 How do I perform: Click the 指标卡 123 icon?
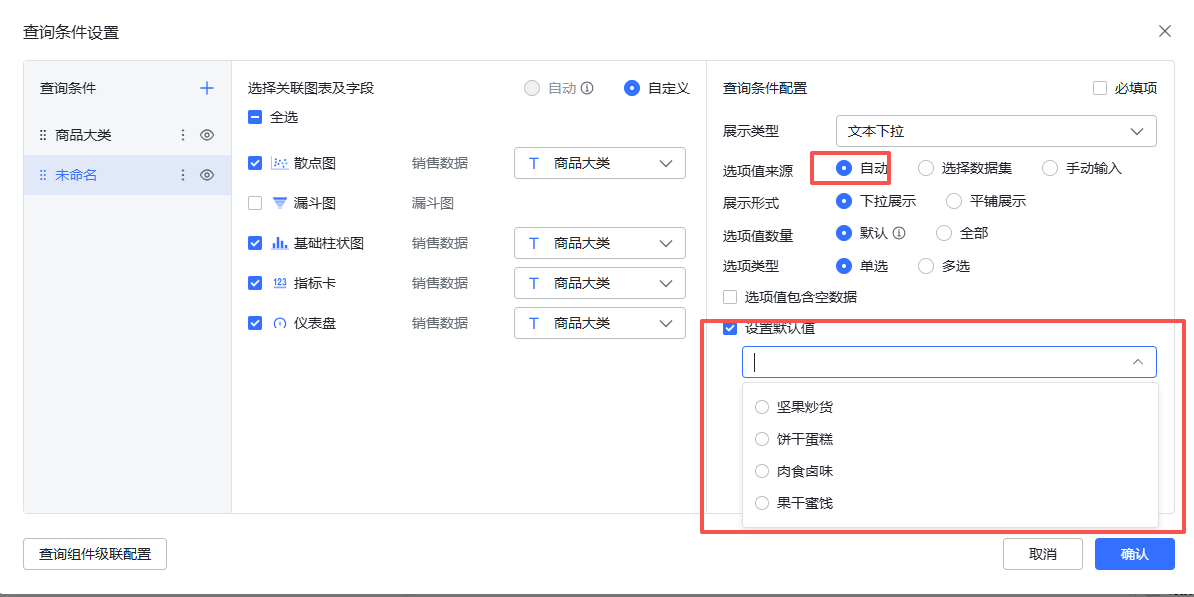pyautogui.click(x=279, y=283)
